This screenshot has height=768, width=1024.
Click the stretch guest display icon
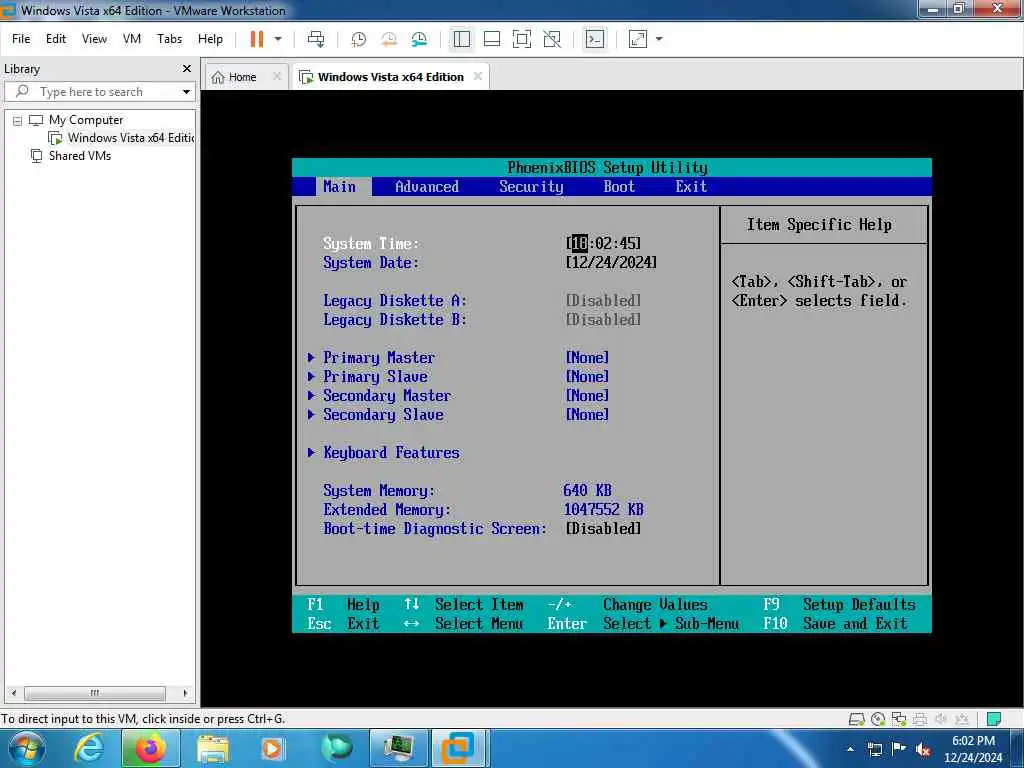(x=637, y=39)
